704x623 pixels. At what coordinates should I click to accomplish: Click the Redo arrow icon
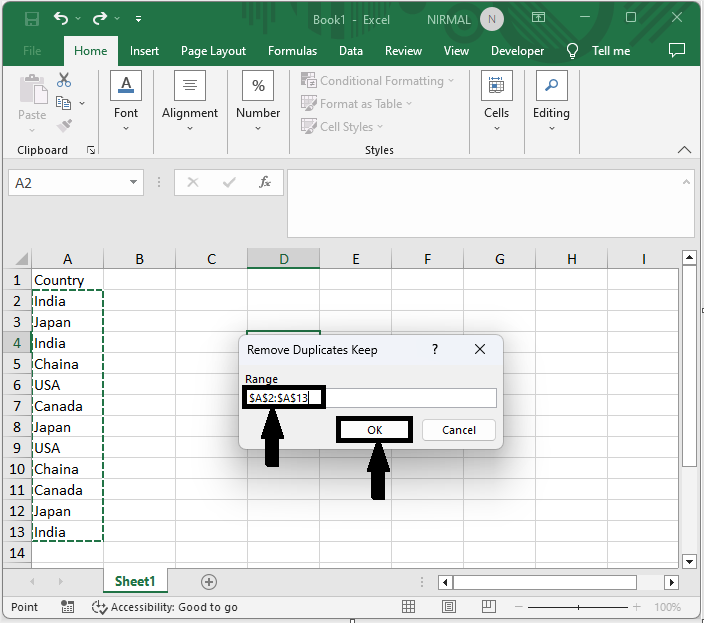(x=100, y=18)
